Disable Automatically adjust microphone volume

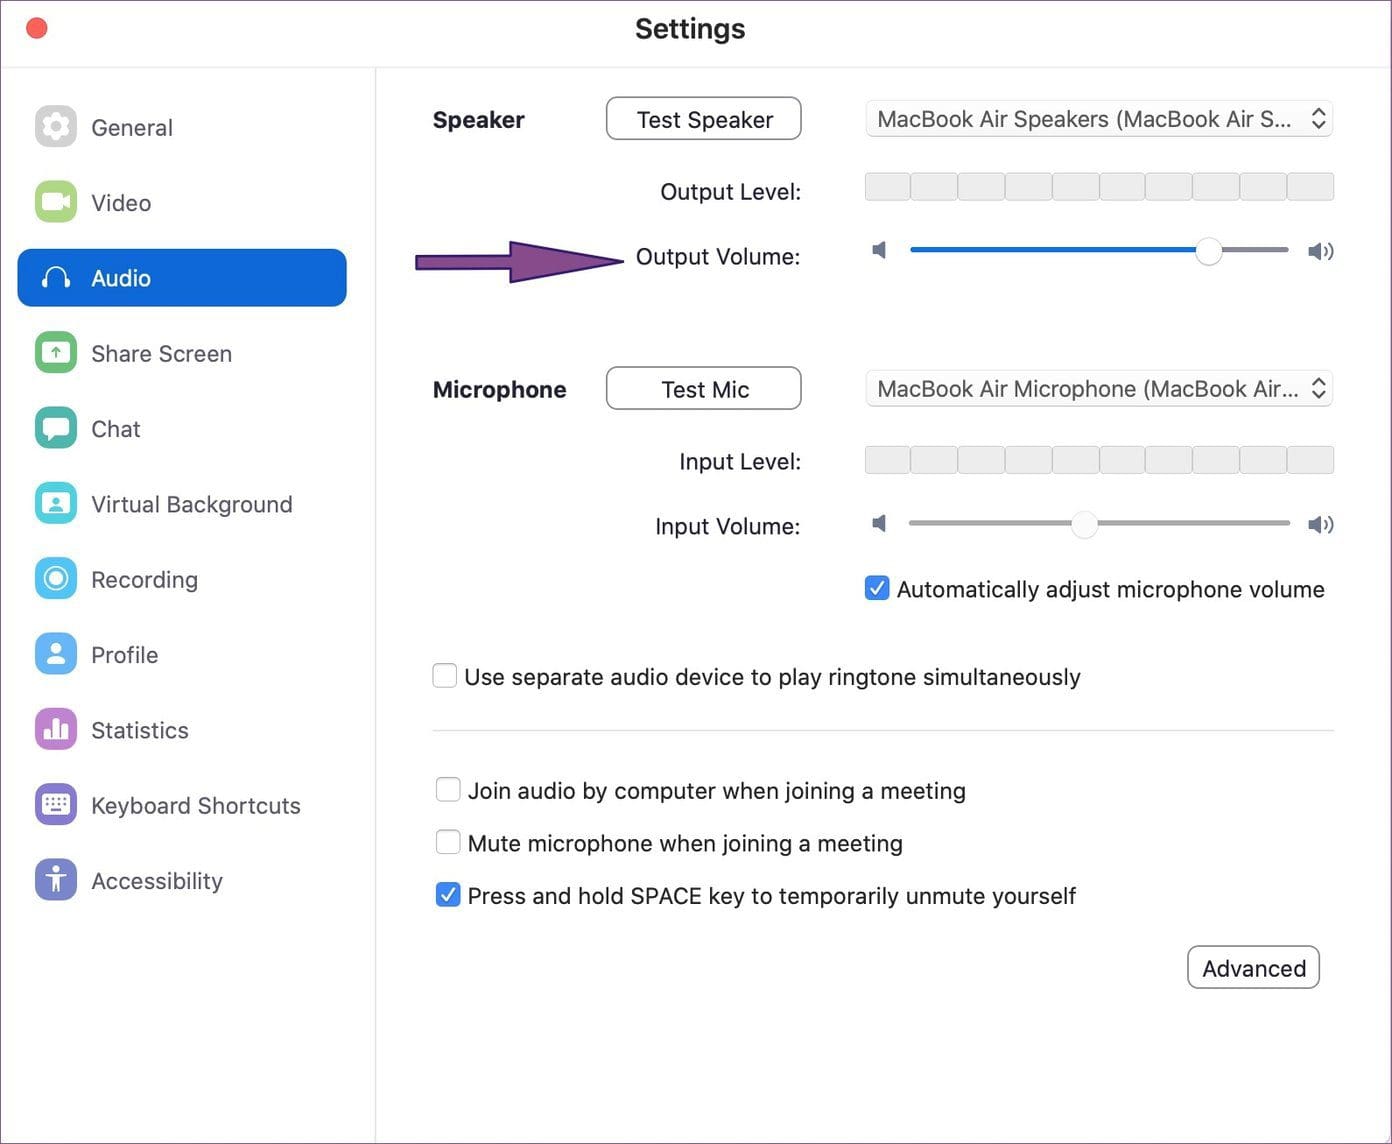point(877,588)
